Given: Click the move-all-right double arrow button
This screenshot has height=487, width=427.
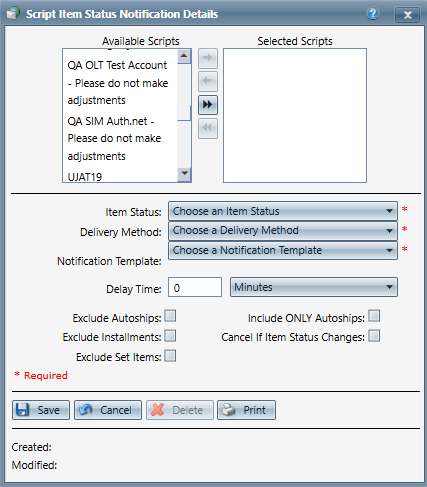Looking at the screenshot, I should (x=208, y=105).
